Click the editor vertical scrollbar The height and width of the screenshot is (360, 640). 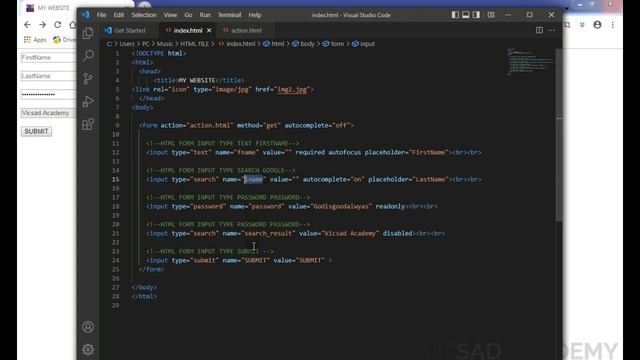tap(559, 135)
